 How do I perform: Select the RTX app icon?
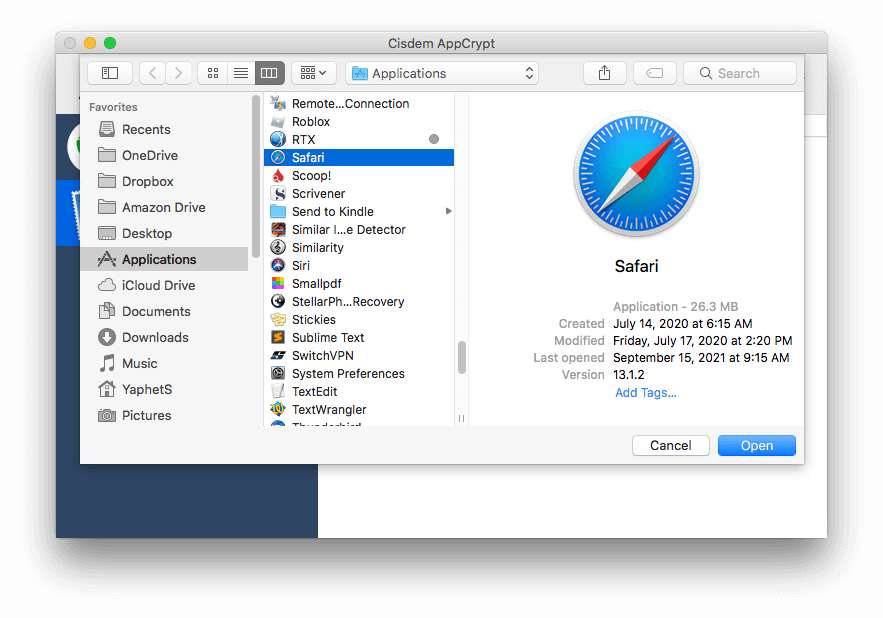pyautogui.click(x=278, y=139)
